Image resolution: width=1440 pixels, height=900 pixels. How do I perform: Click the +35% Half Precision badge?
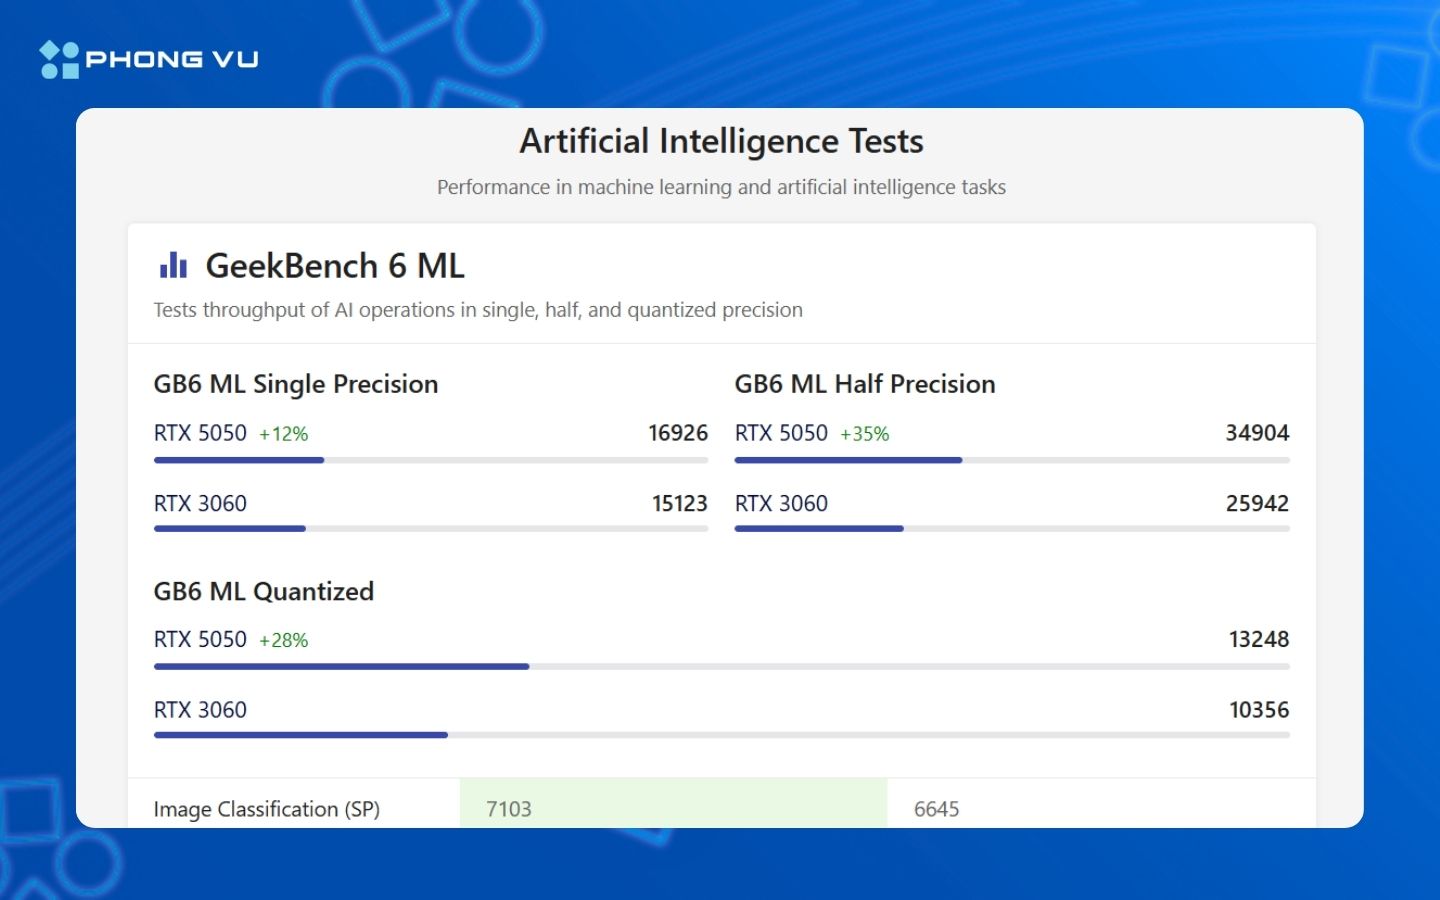tap(865, 434)
